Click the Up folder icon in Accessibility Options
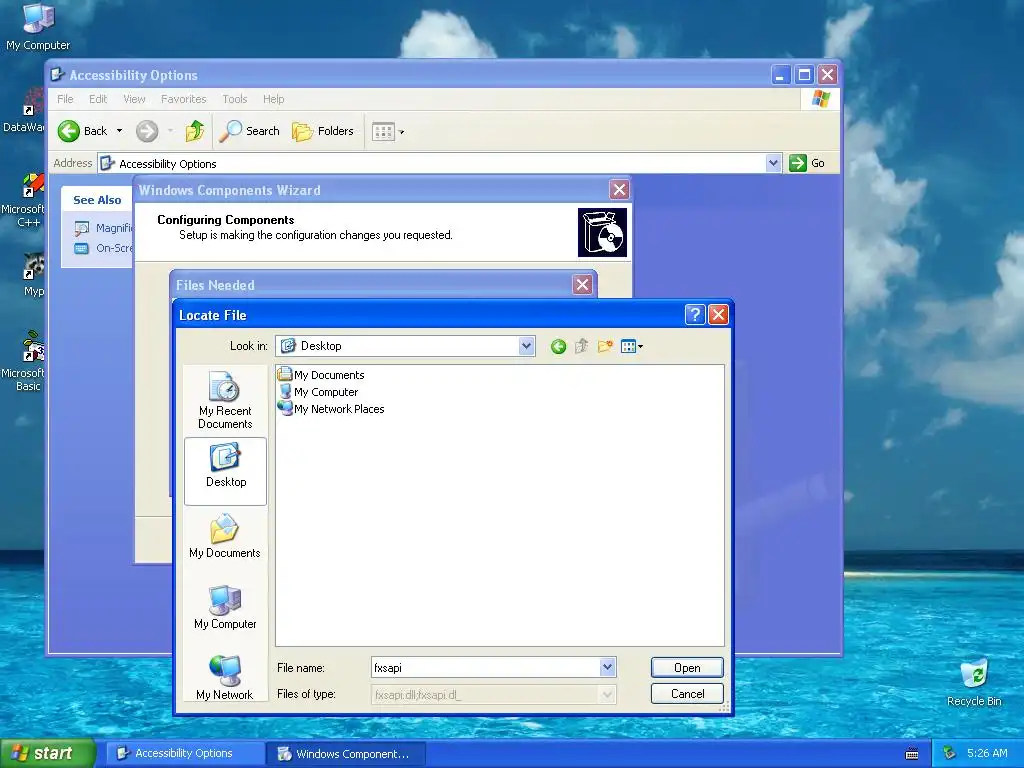Image resolution: width=1024 pixels, height=768 pixels. coord(195,131)
